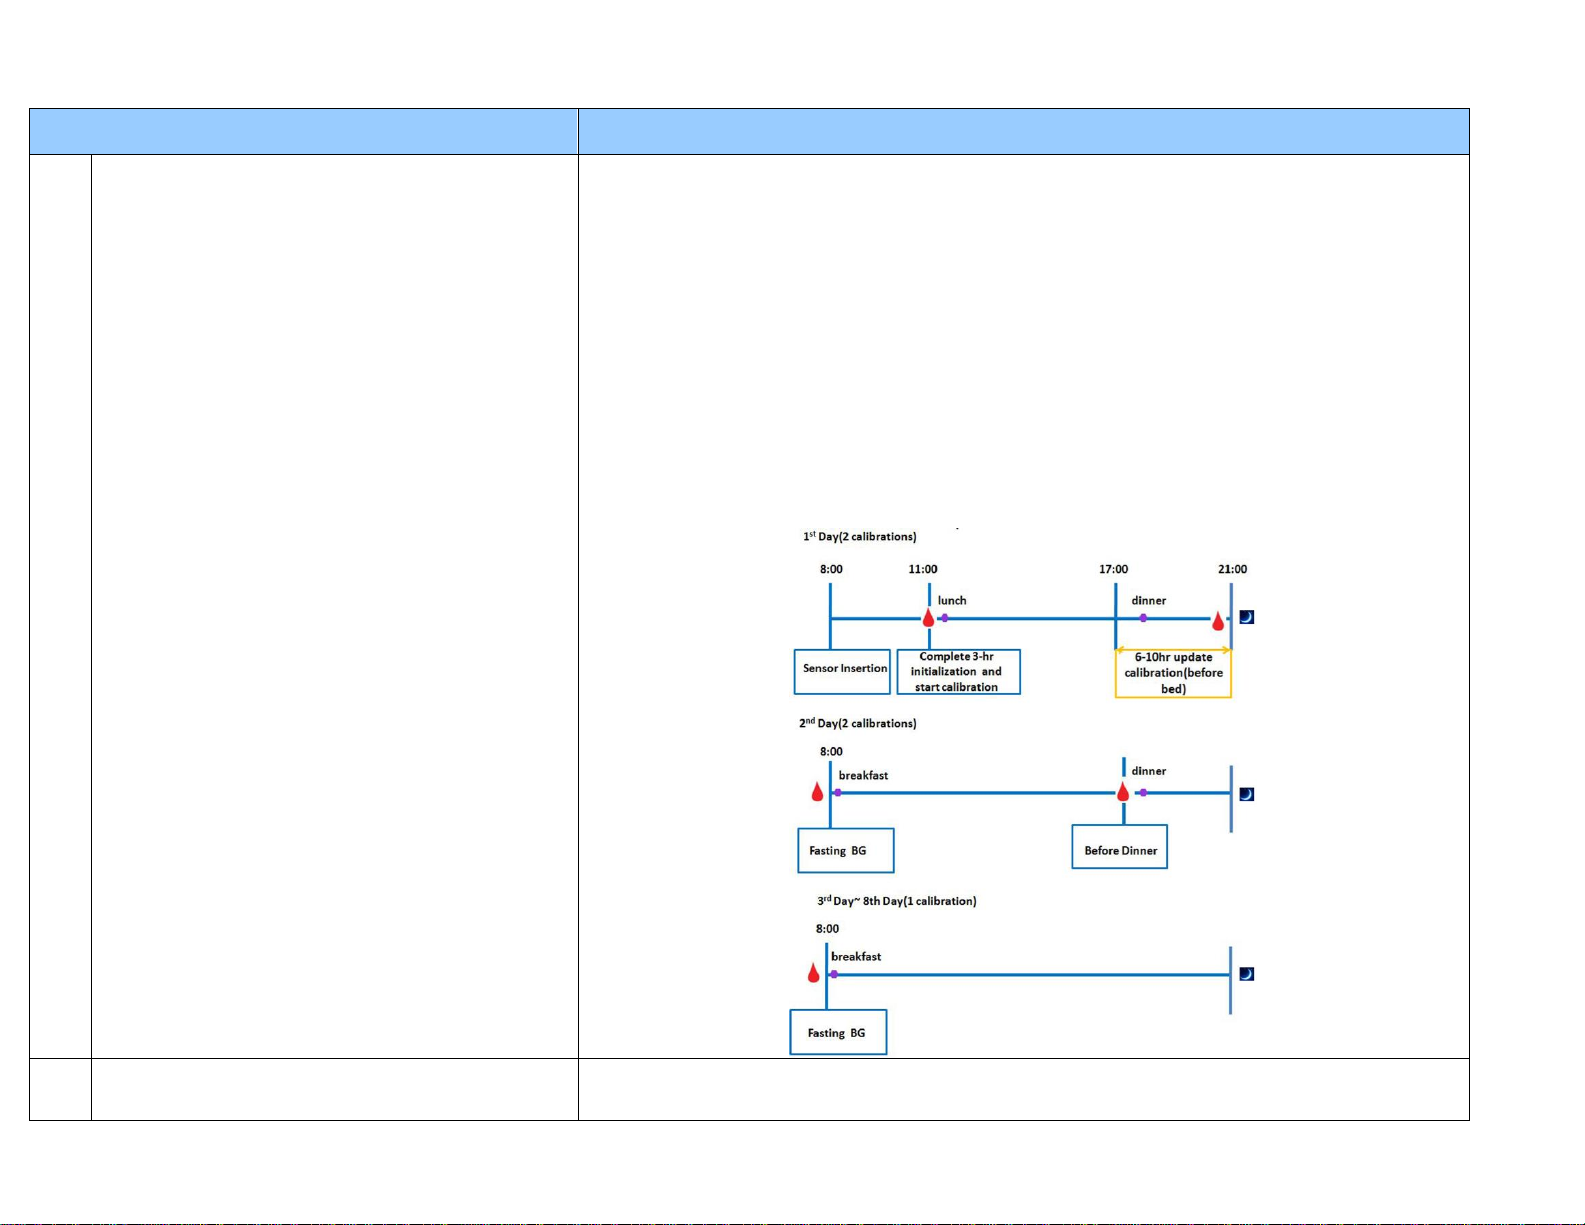
Task: Click the purple breakfast marker on 2nd Day
Action: tap(838, 792)
